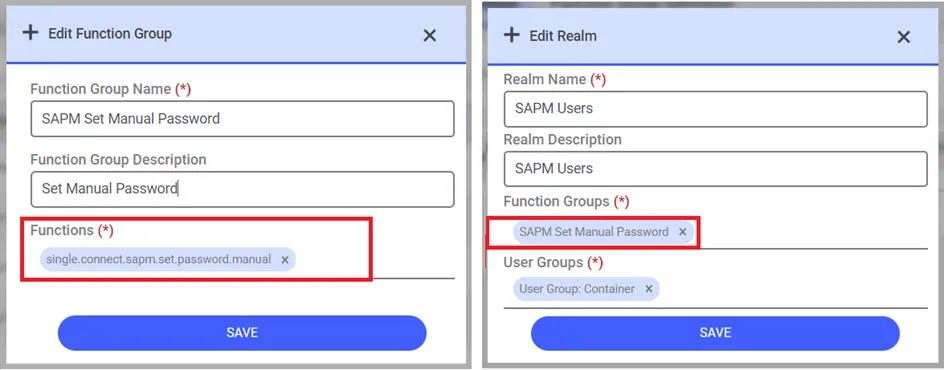Click the Realm Name label
944x370 pixels.
(x=554, y=79)
